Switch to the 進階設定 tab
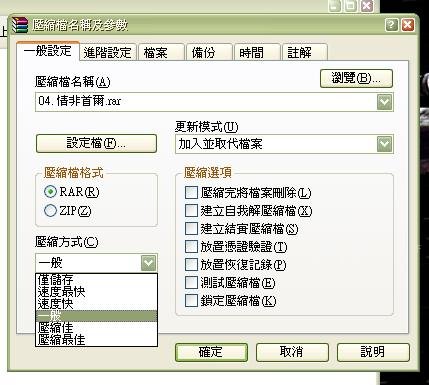 (108, 53)
